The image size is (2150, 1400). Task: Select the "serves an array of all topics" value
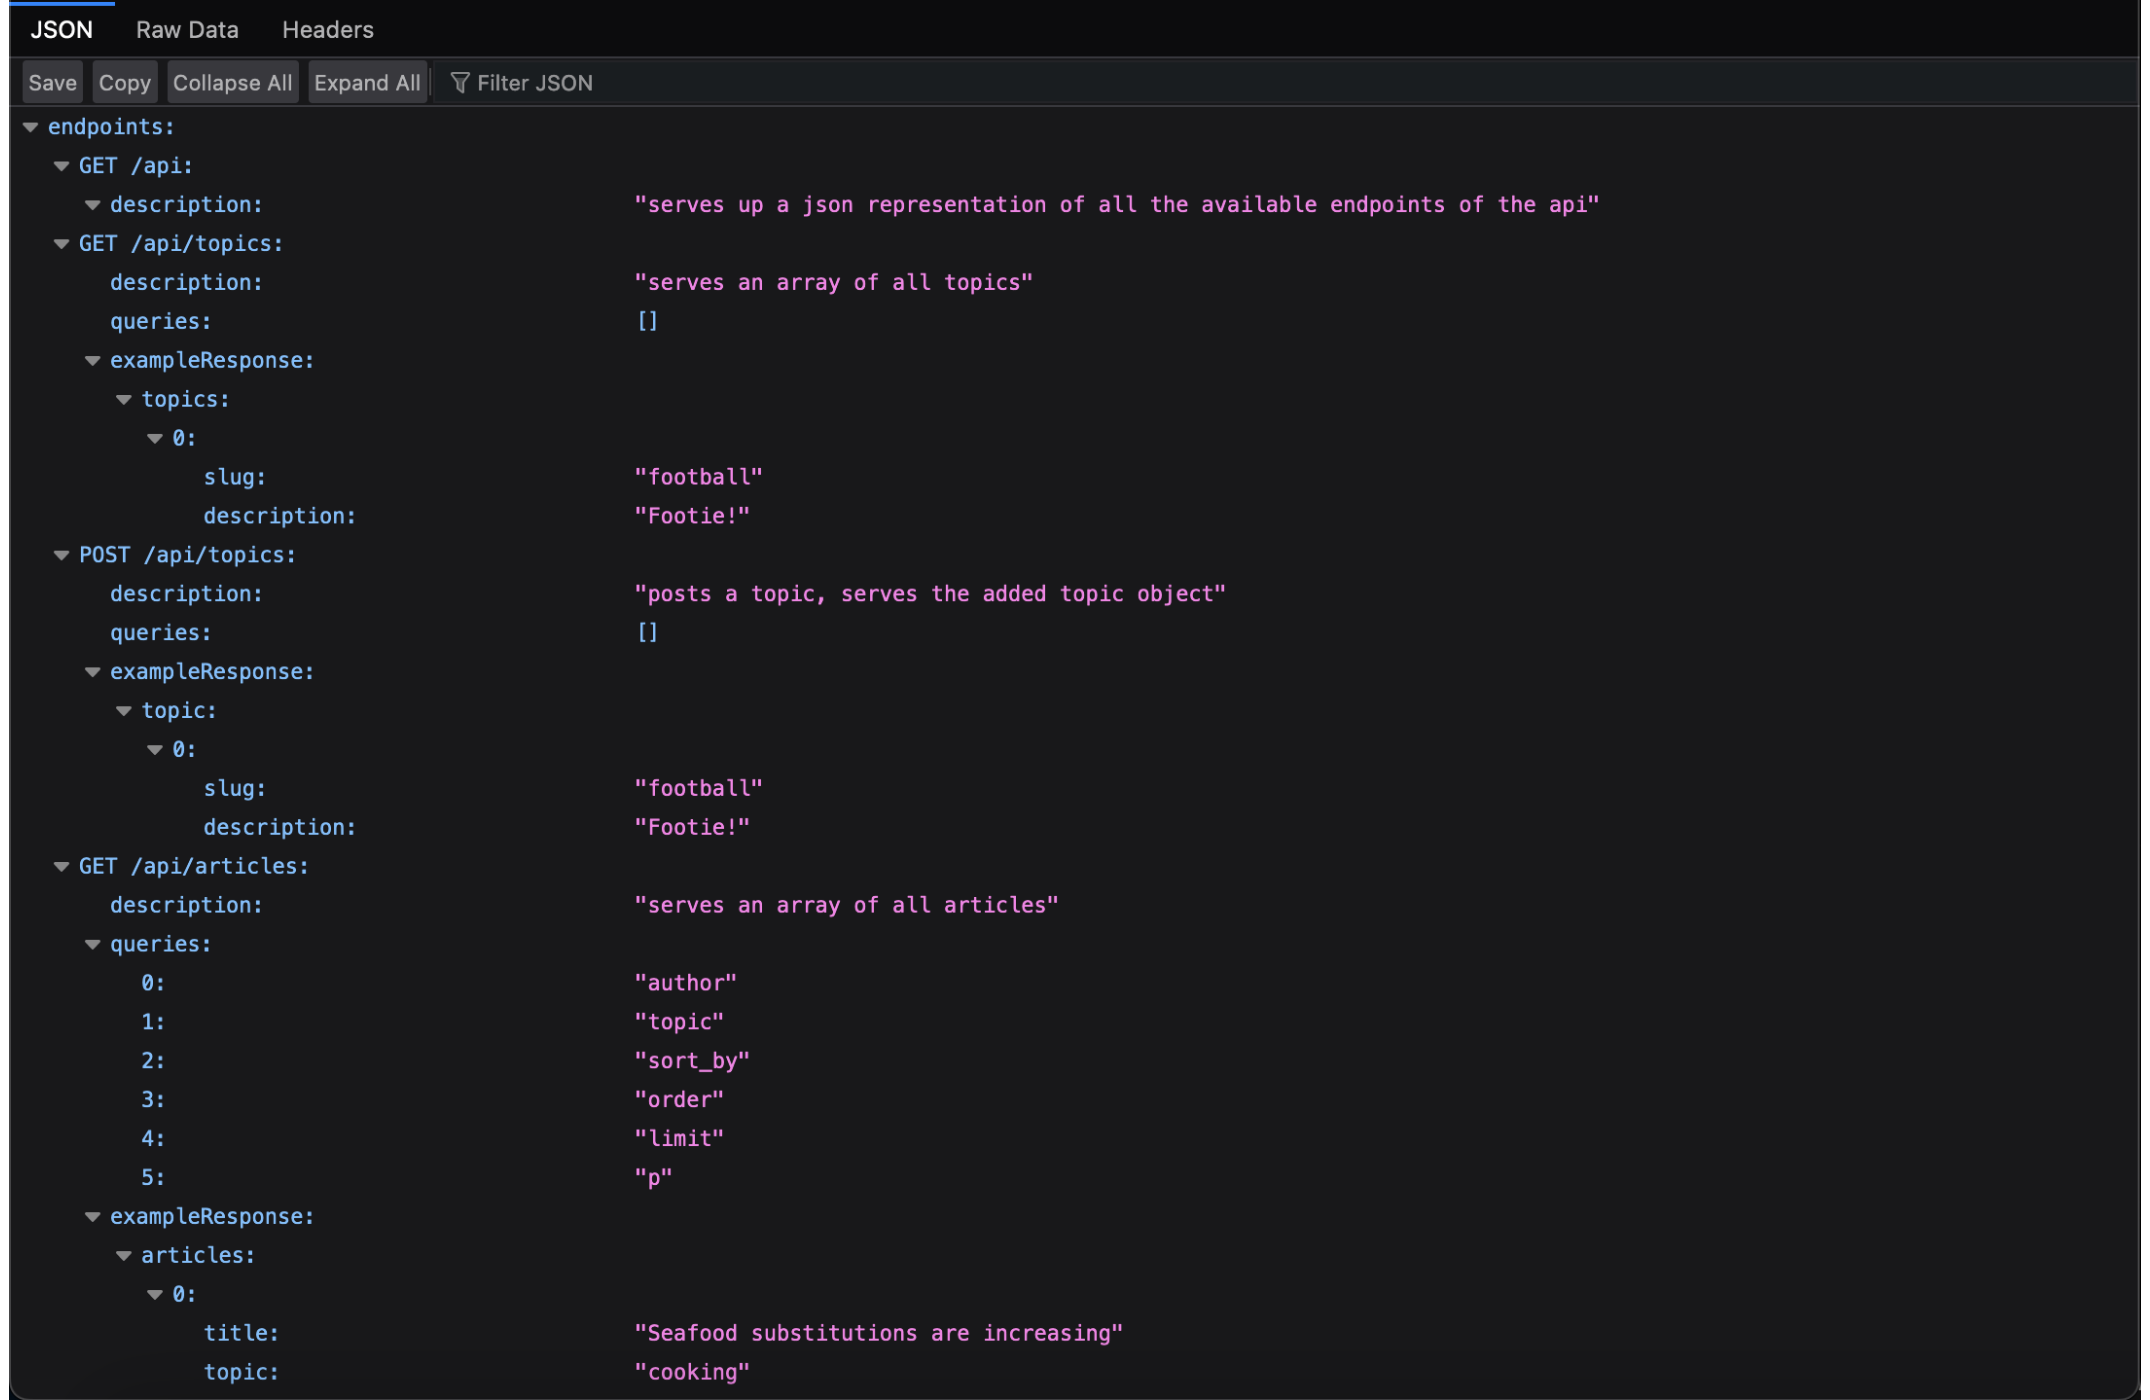[x=834, y=283]
